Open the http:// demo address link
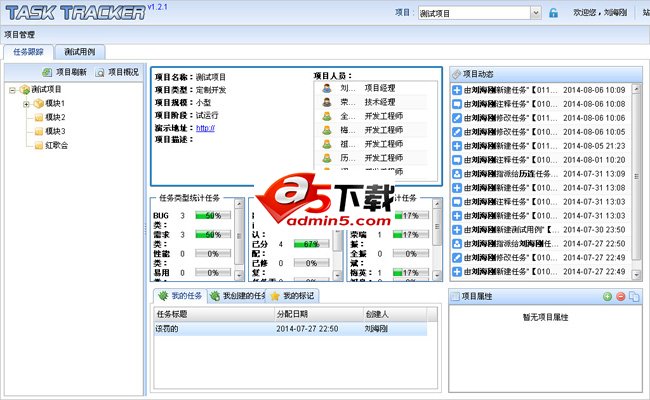650x400 pixels. (205, 128)
